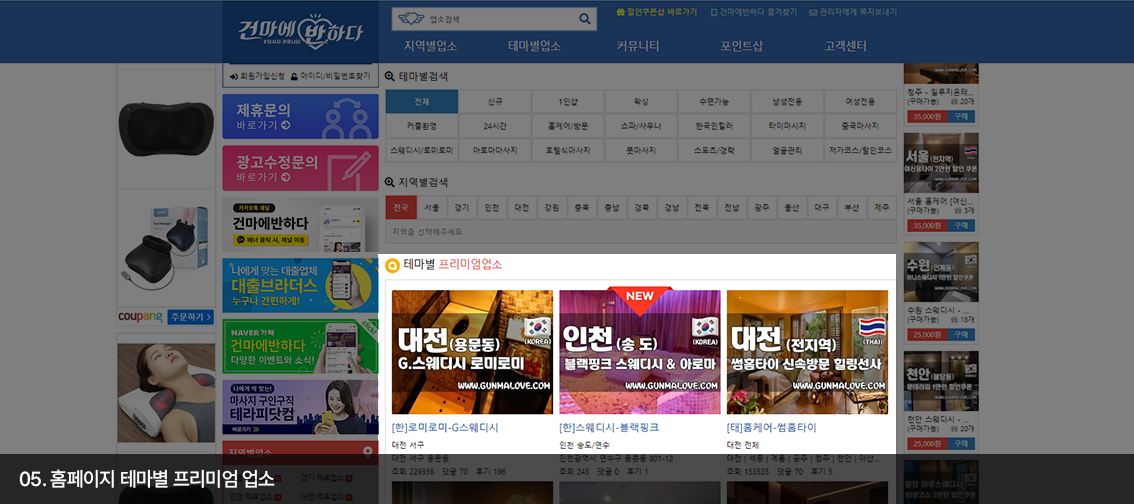
Task: Click the login arrow icon beside 회원가입신청
Action: [x=234, y=76]
